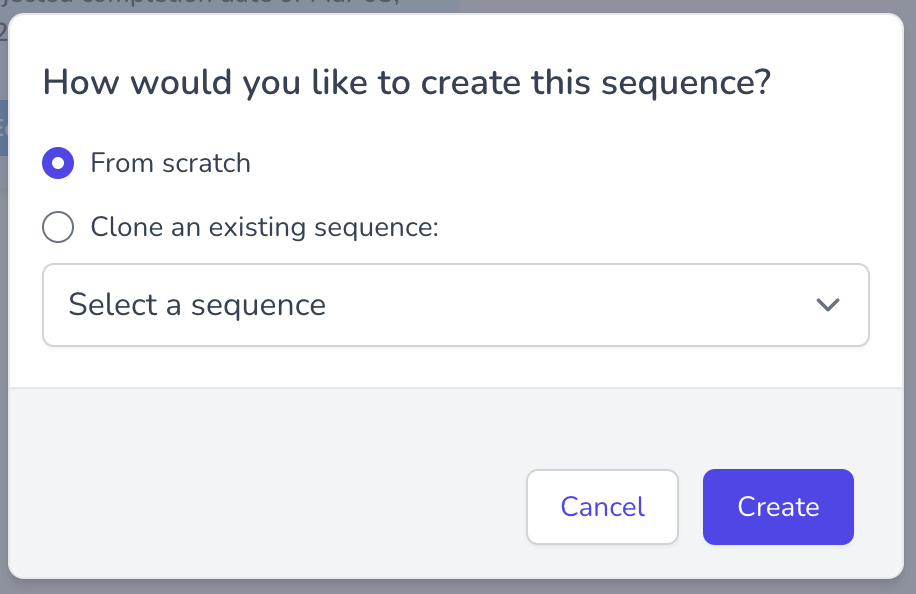Click the "Clone an existing sequence:" label
Image resolution: width=916 pixels, height=594 pixels.
(x=265, y=227)
